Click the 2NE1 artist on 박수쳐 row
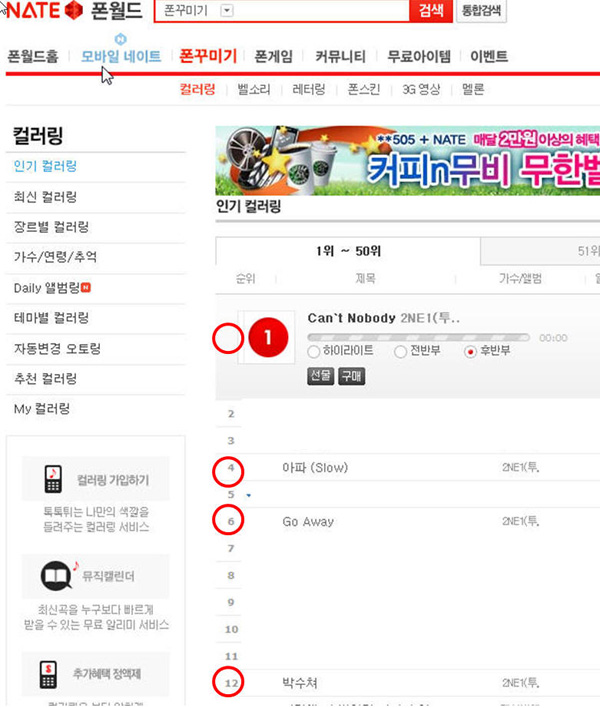This screenshot has width=600, height=708. (521, 683)
